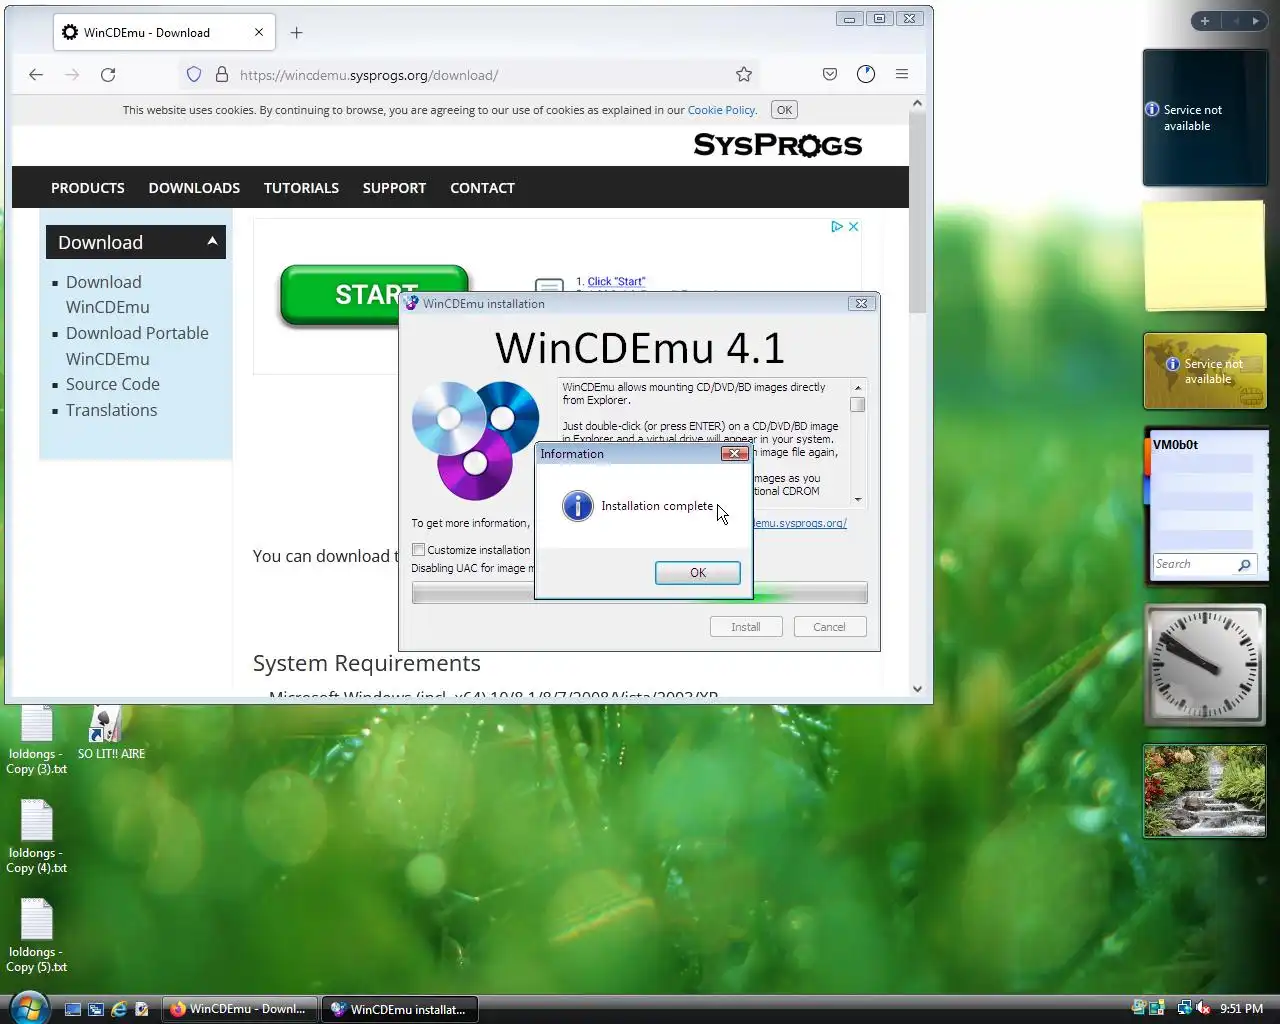The height and width of the screenshot is (1024, 1280).
Task: Click the site padlock icon
Action: click(x=222, y=74)
